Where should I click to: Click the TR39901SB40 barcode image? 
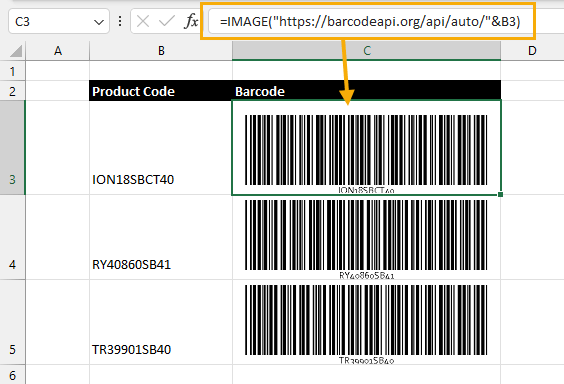[x=366, y=324]
